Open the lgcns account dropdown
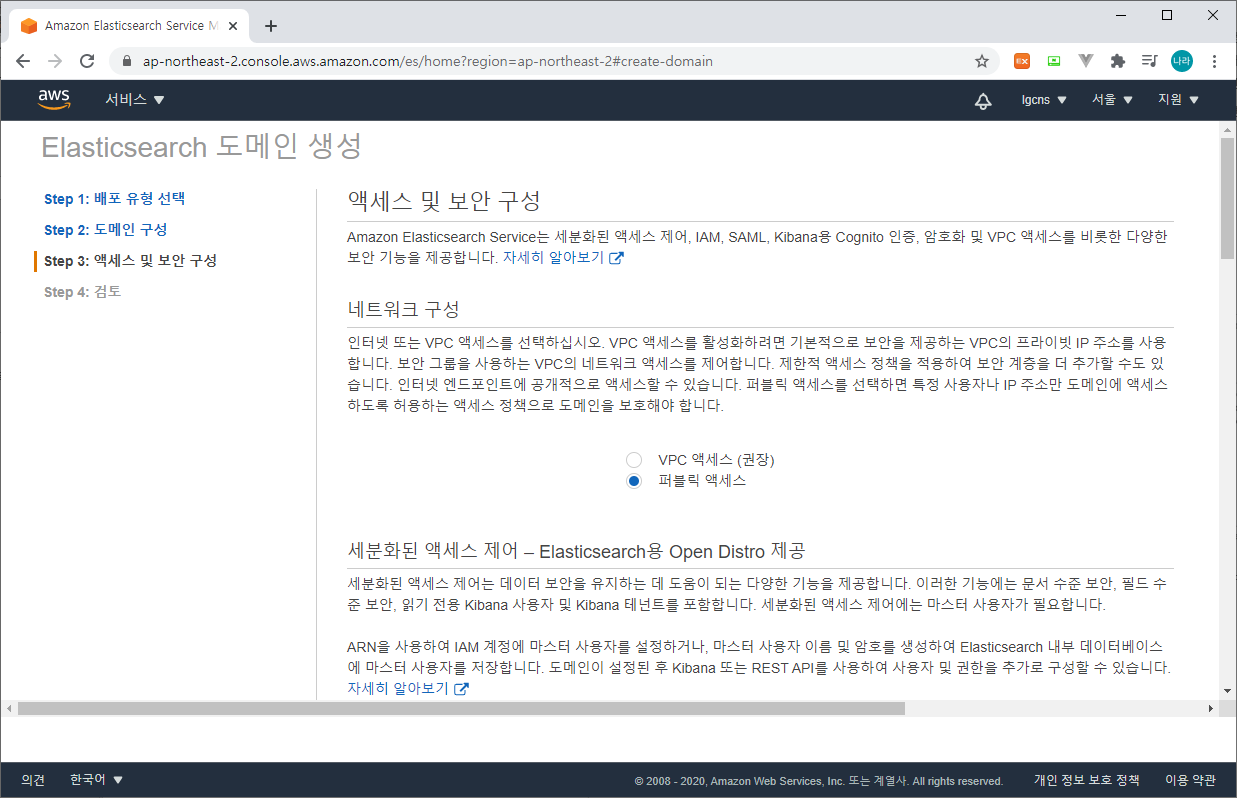 point(1044,100)
